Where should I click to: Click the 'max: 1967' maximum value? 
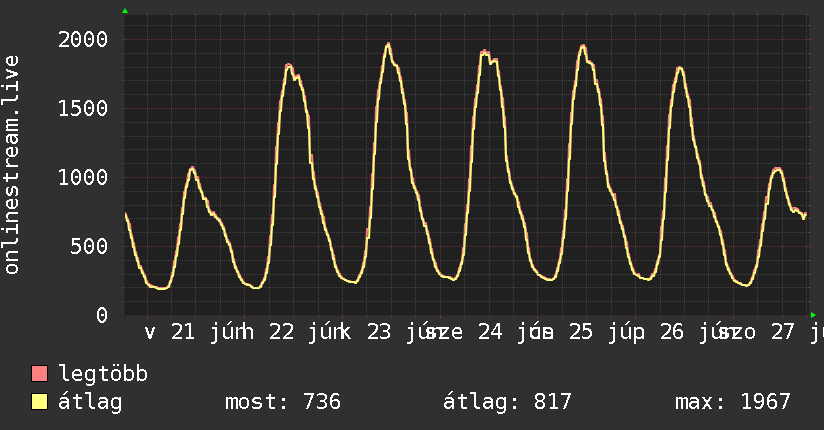tap(733, 402)
